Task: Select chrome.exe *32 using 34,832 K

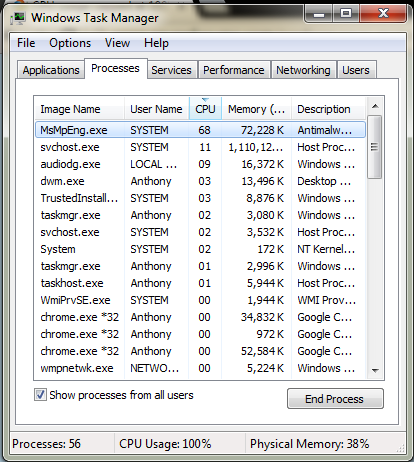Action: point(200,317)
